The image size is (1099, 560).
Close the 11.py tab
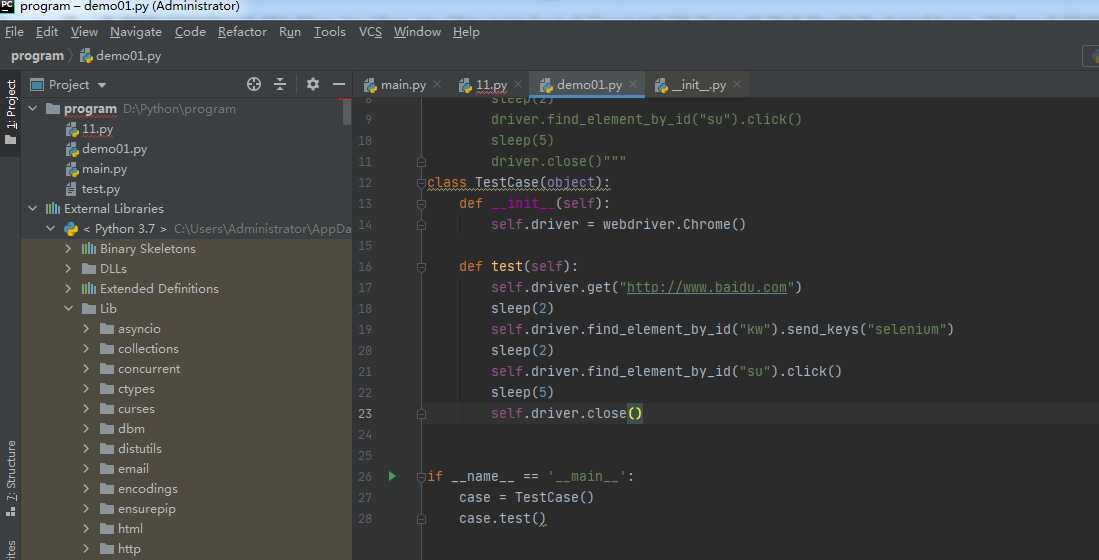point(518,85)
